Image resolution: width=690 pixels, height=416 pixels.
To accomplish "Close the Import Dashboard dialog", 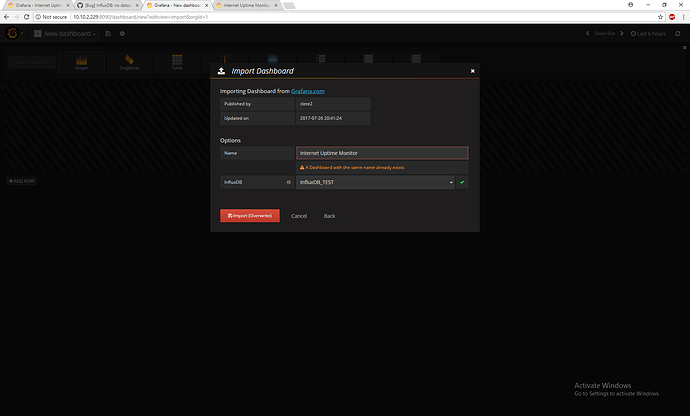I will [473, 71].
